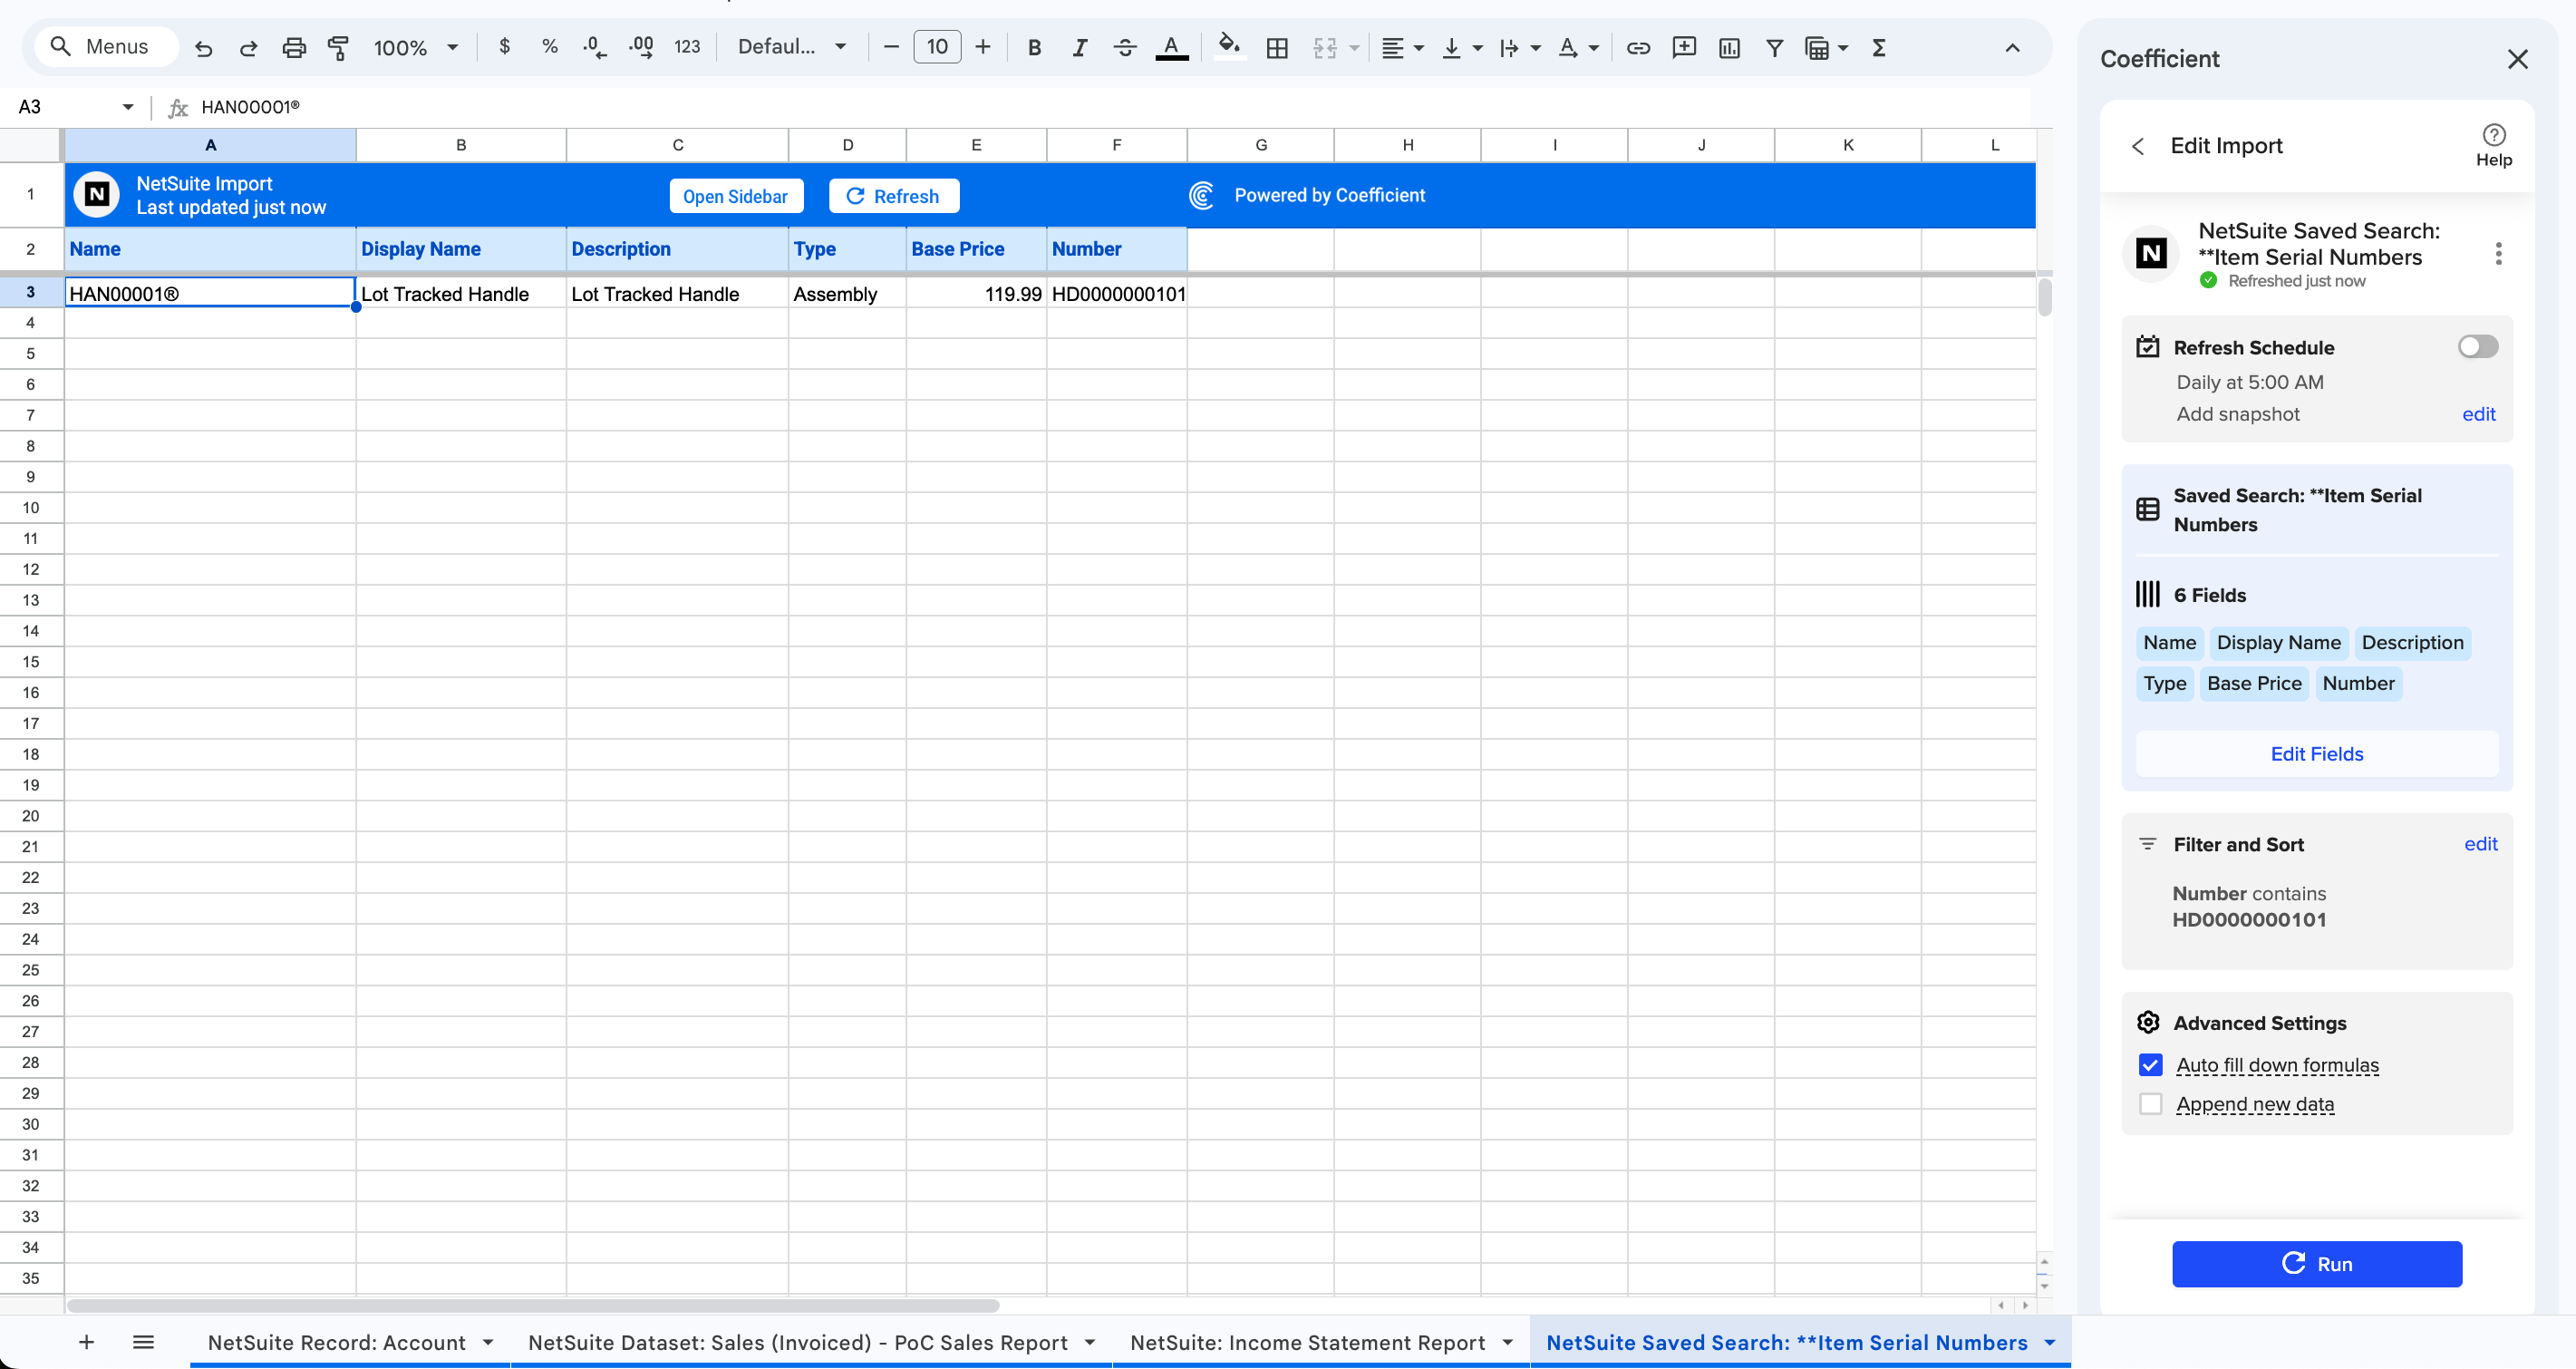Viewport: 2576px width, 1369px height.
Task: Open the Menus menu
Action: [x=105, y=46]
